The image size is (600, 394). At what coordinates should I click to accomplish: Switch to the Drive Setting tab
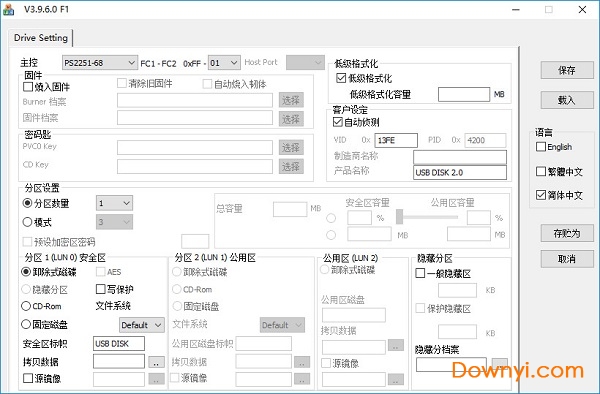coord(41,38)
